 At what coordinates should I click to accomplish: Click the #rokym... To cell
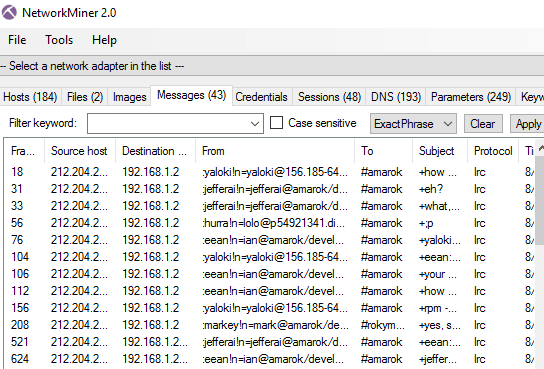point(382,325)
